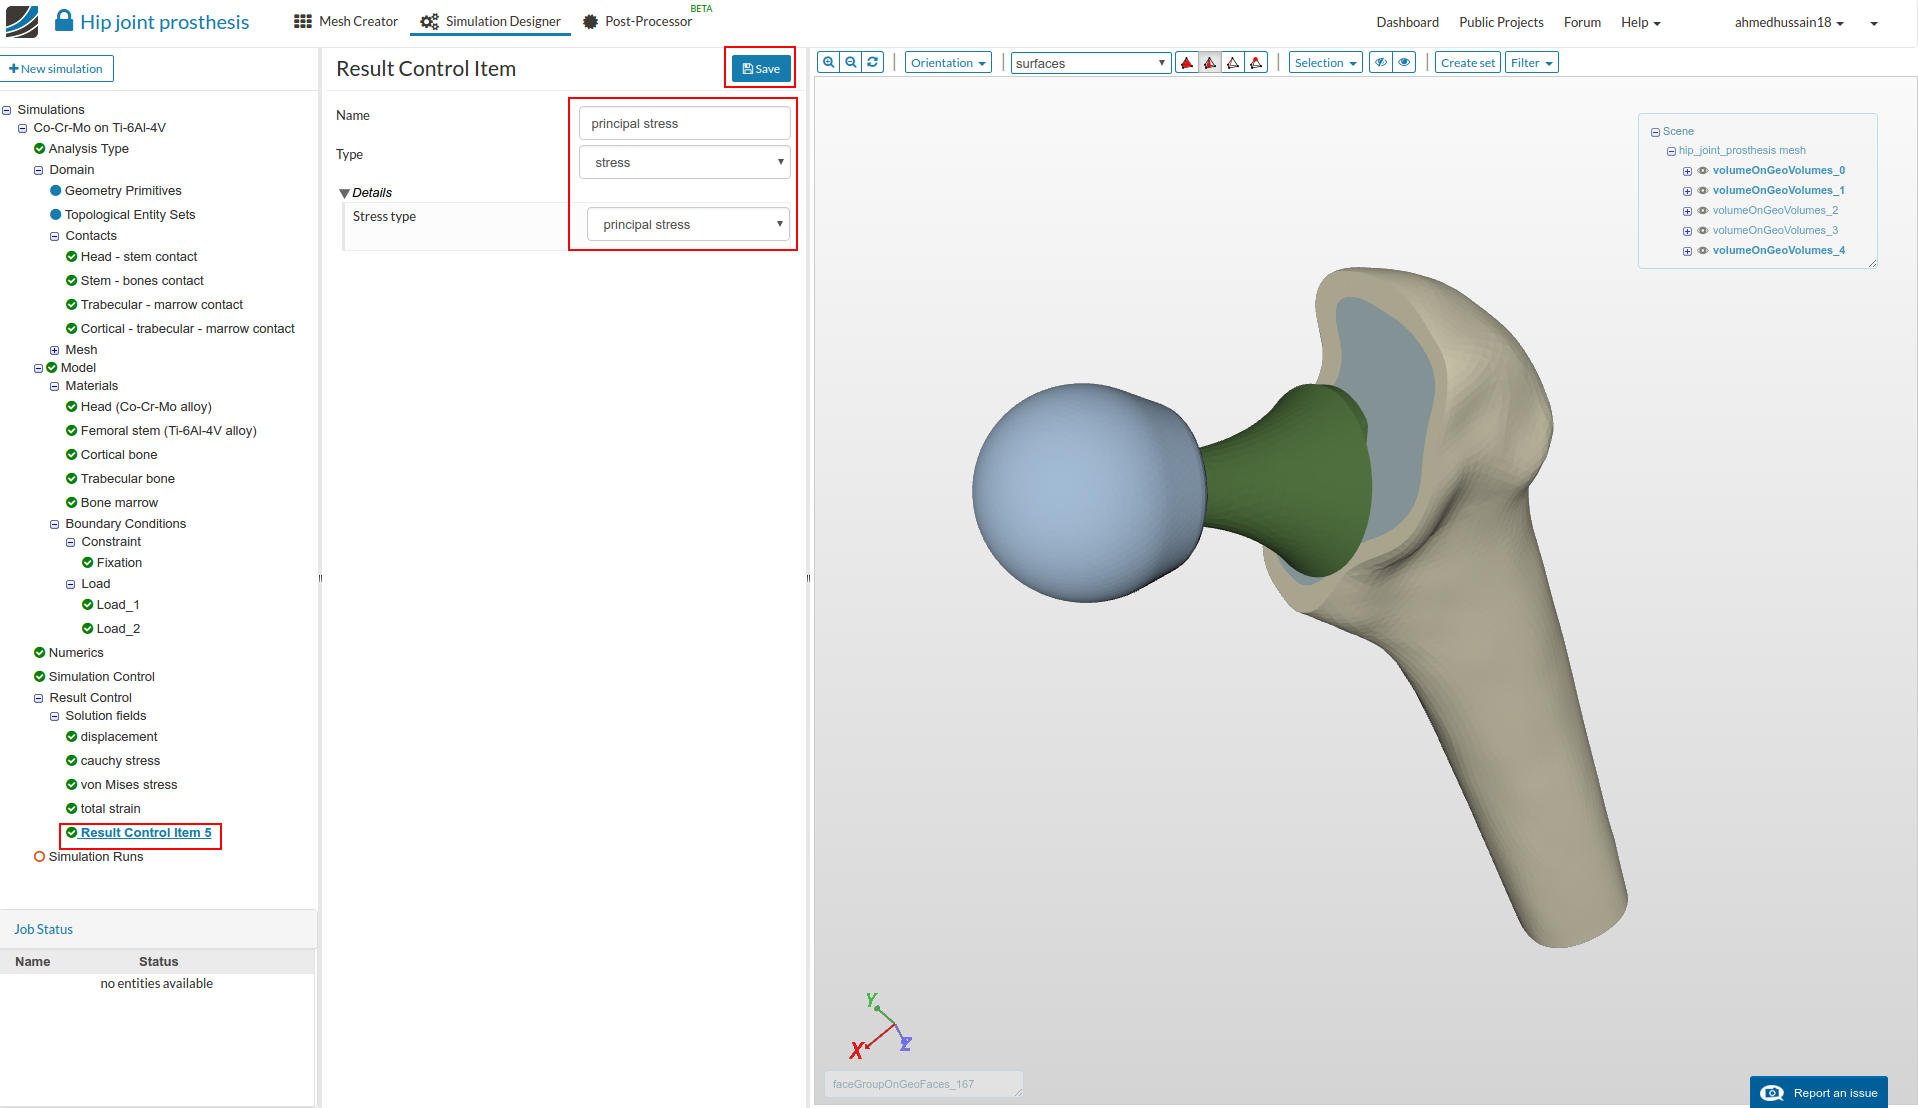Open the Hip joint prosthesis project title
The image size is (1918, 1108).
coord(165,22)
